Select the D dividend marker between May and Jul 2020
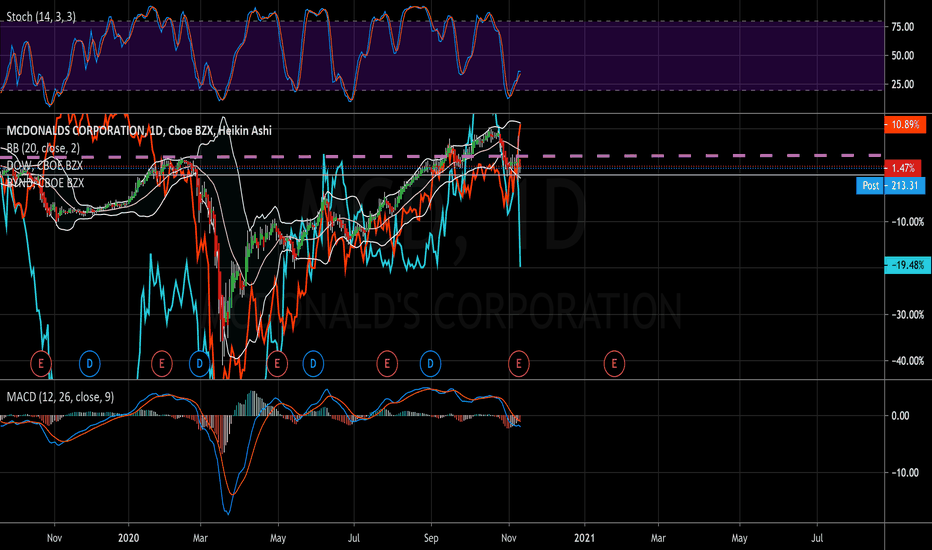Viewport: 932px width, 550px height. click(313, 363)
